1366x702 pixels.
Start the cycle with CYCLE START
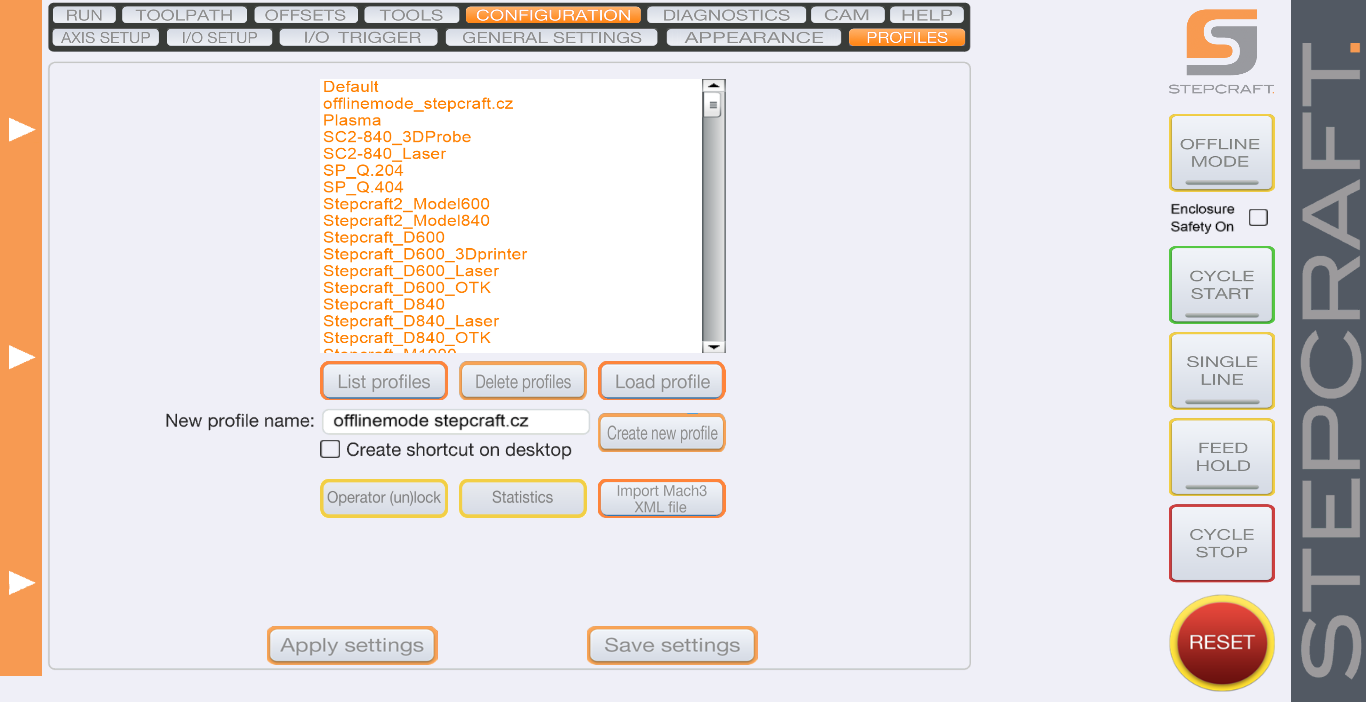coord(1221,284)
